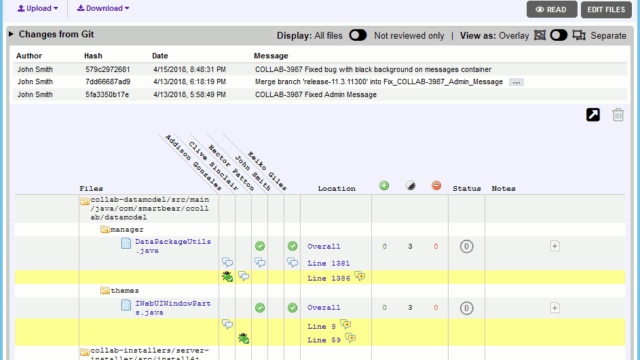Toggle View as between Overlay and Separate

559,35
